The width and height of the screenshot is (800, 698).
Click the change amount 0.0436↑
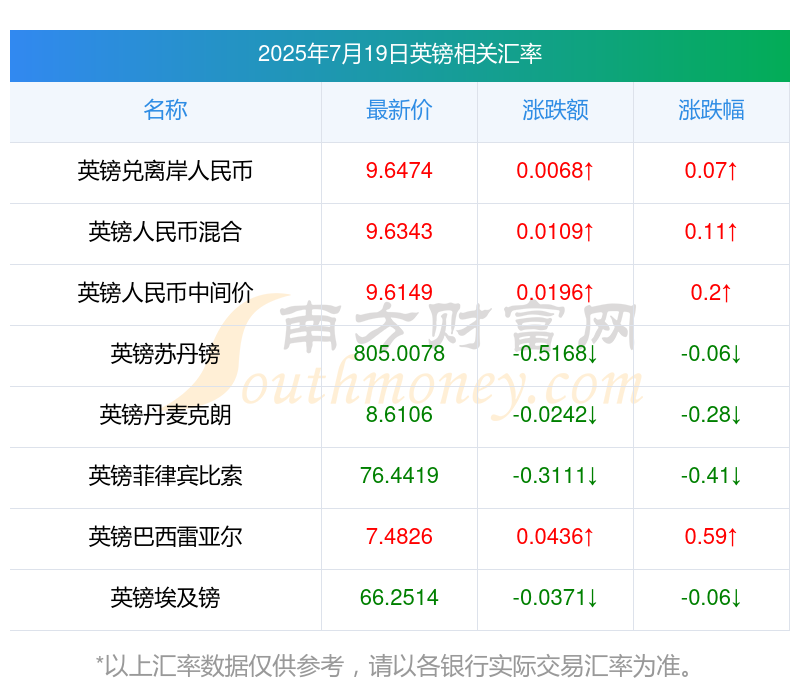pyautogui.click(x=555, y=537)
